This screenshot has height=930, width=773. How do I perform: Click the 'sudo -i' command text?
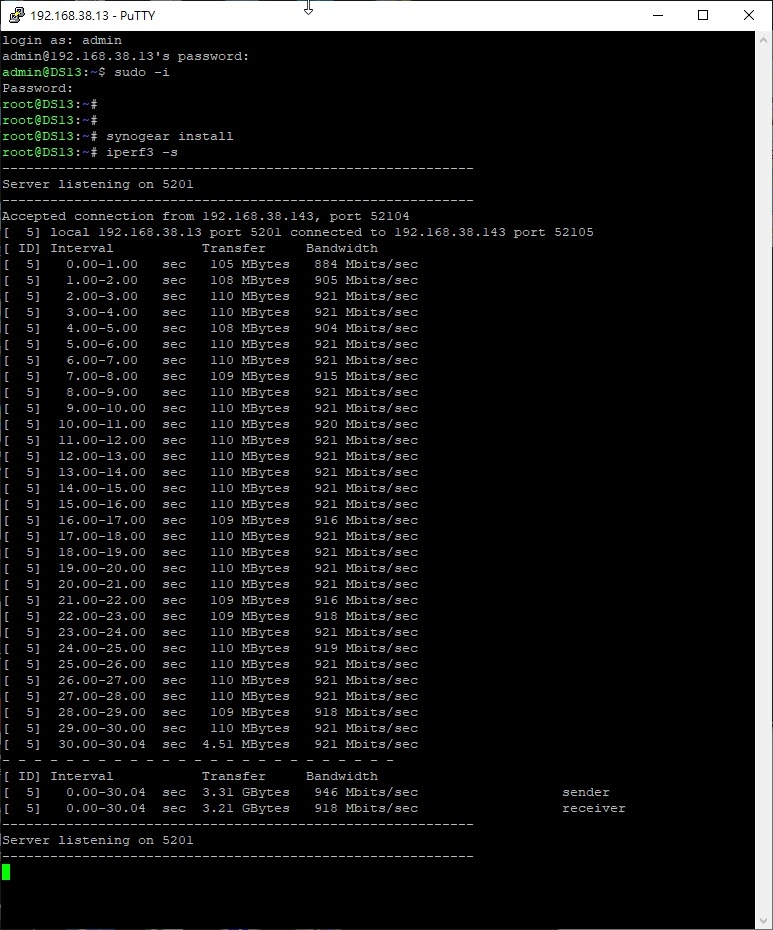point(142,72)
